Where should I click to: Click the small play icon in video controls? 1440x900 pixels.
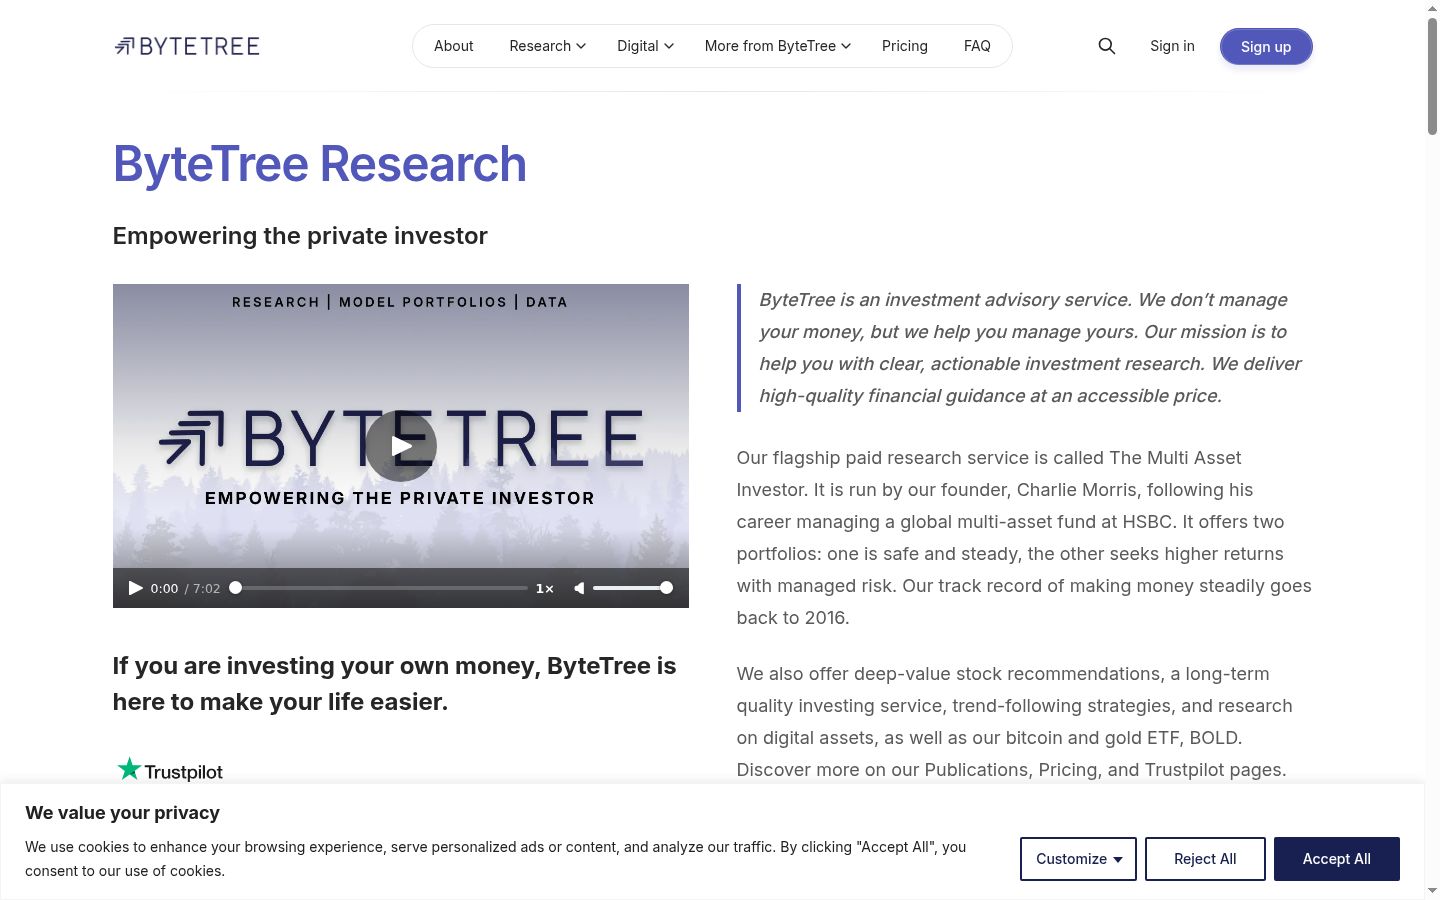click(135, 588)
